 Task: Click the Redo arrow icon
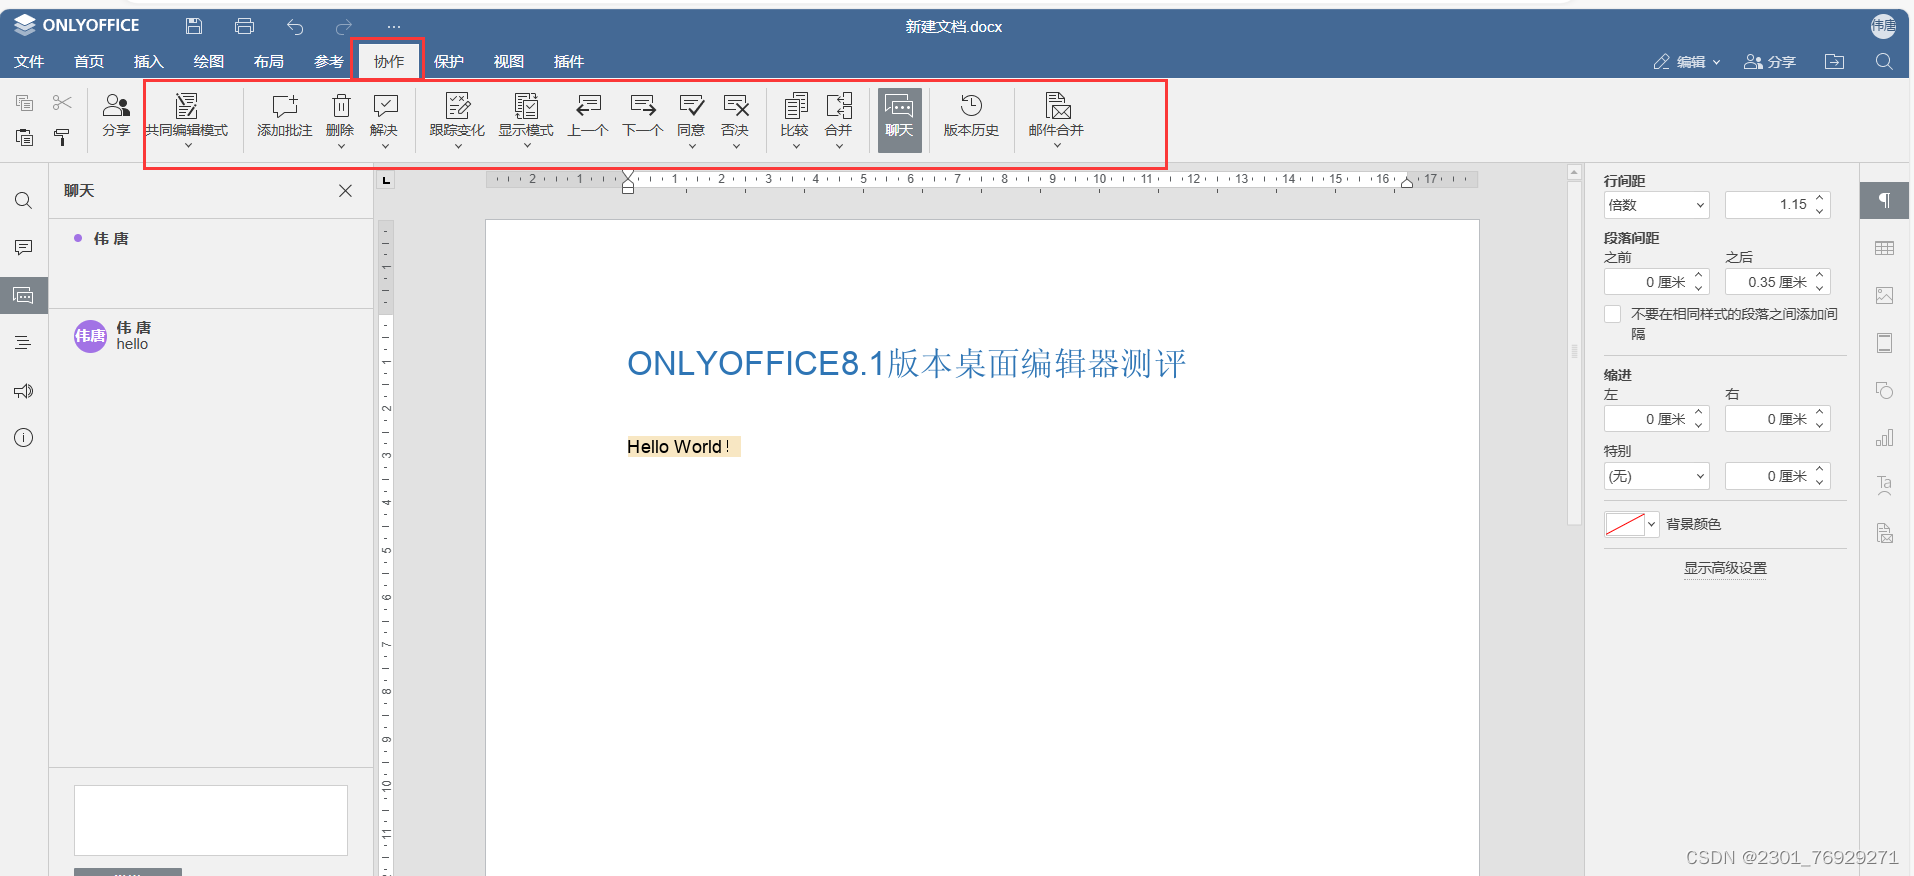(344, 27)
